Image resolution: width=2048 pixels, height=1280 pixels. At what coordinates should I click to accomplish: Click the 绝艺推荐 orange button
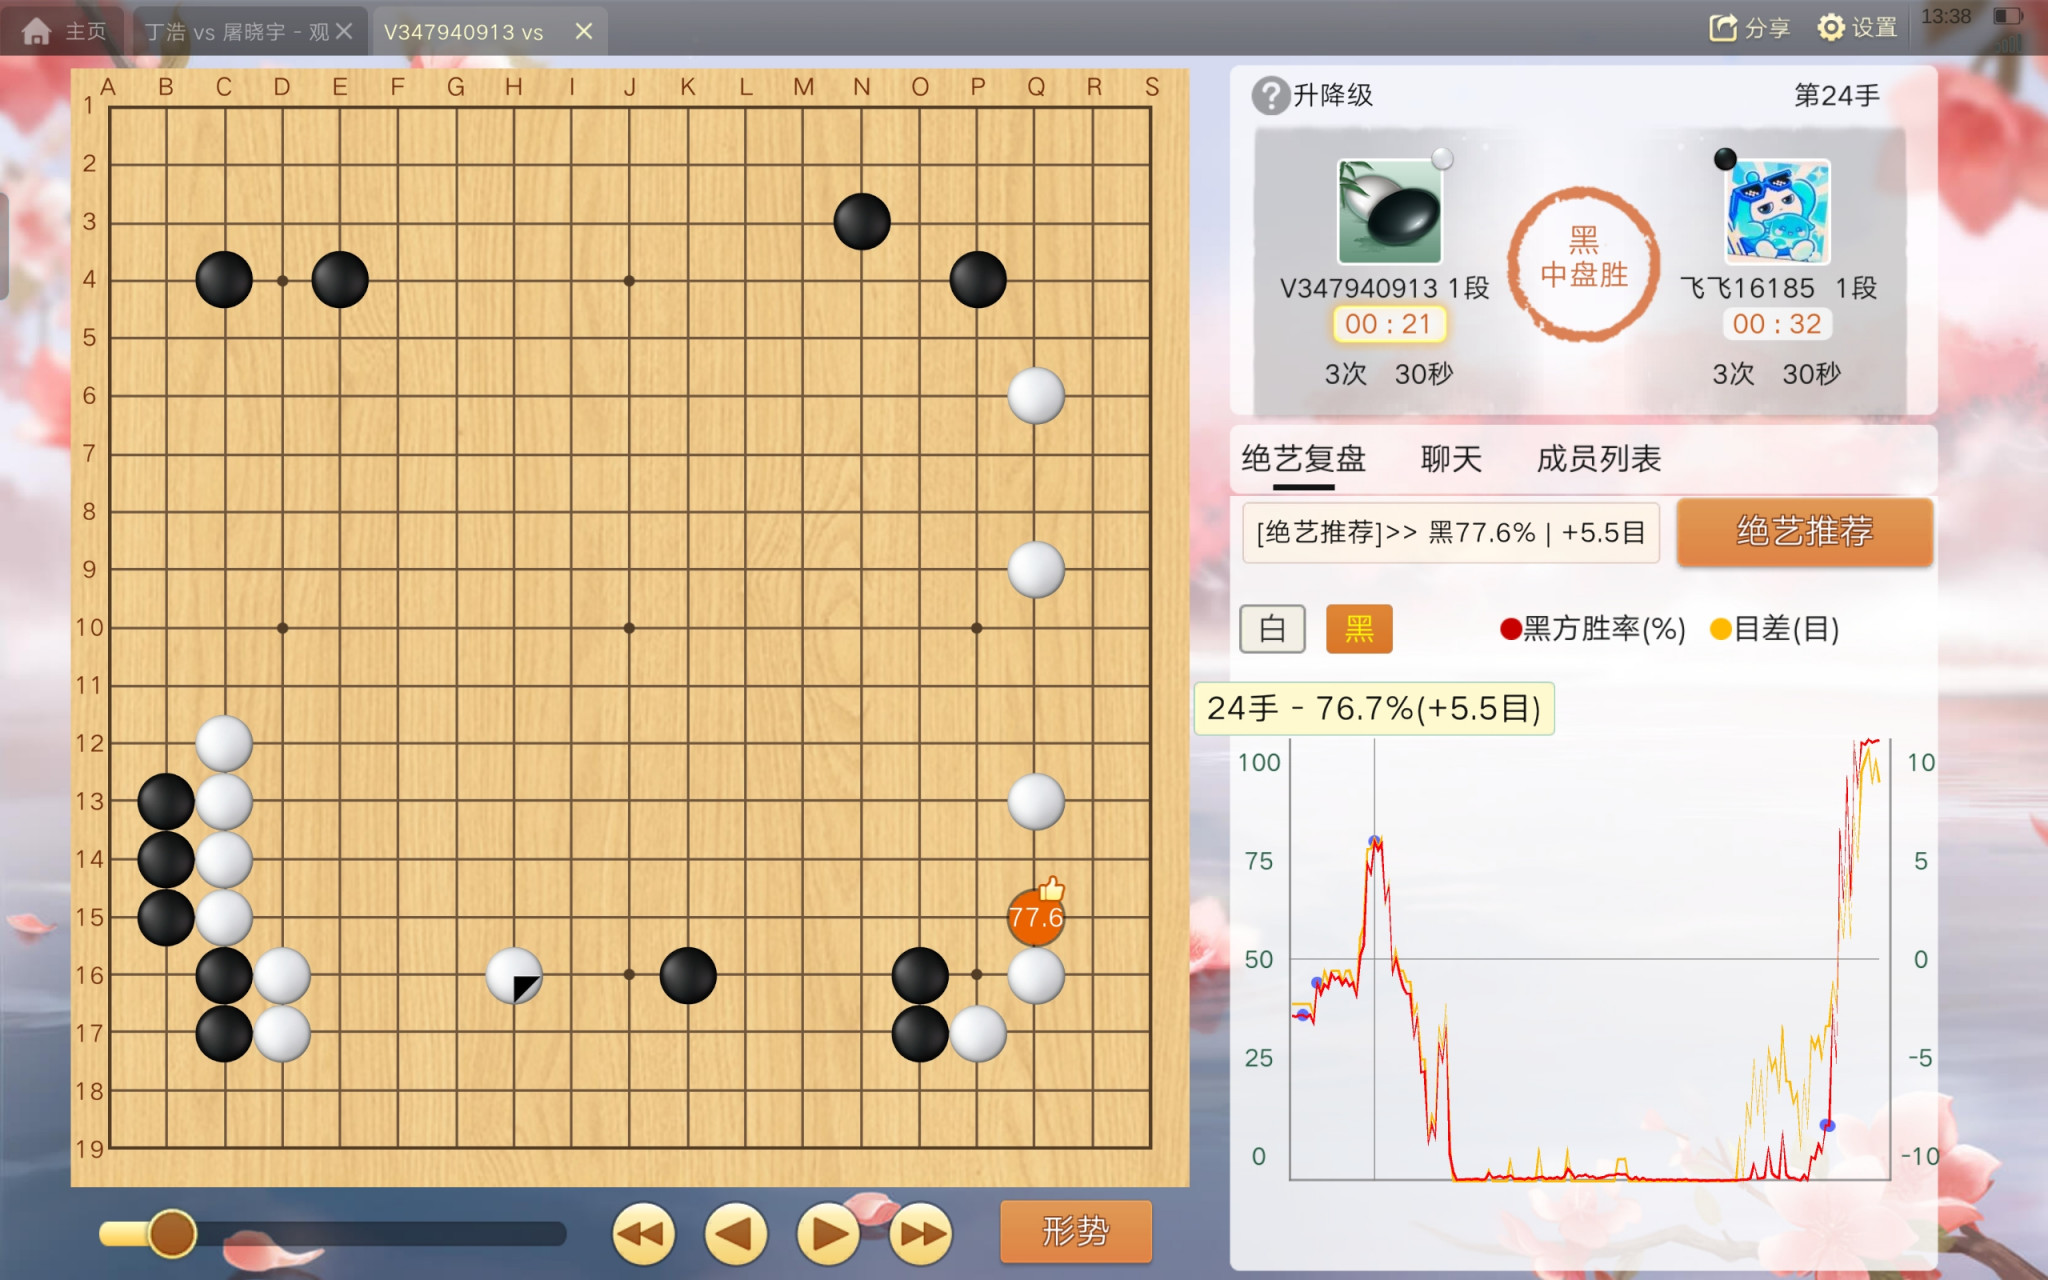1804,532
